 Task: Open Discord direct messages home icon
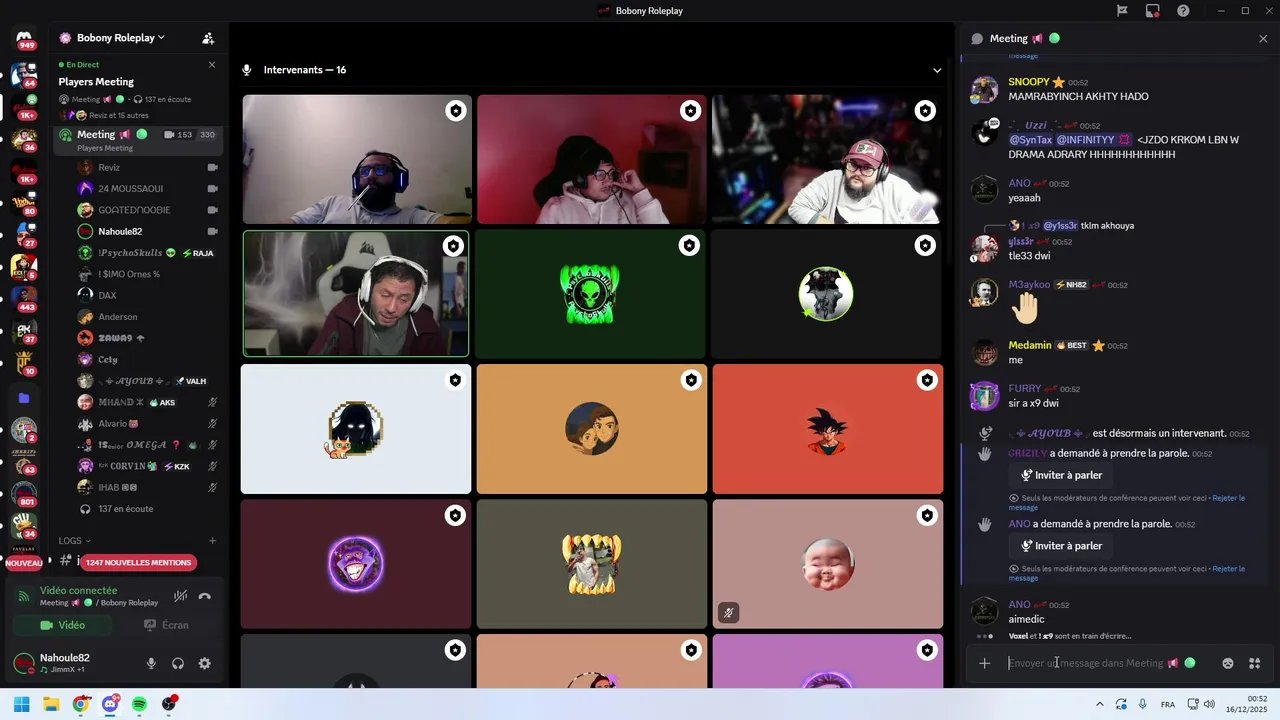(x=24, y=38)
